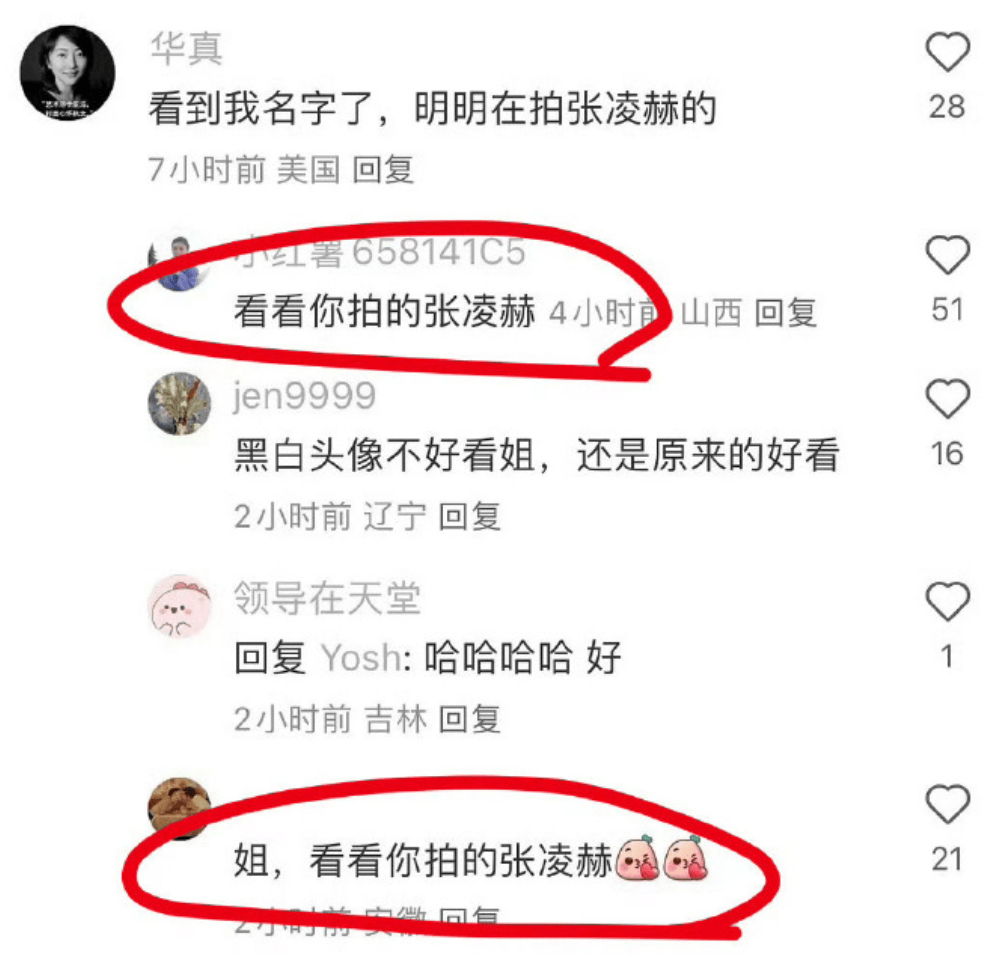
Task: Open the username jen9999
Action: coord(304,396)
